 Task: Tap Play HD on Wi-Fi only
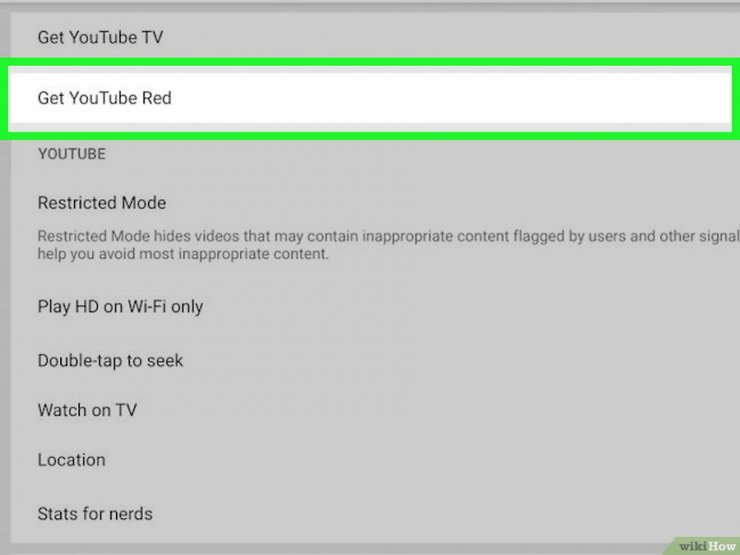click(x=120, y=307)
